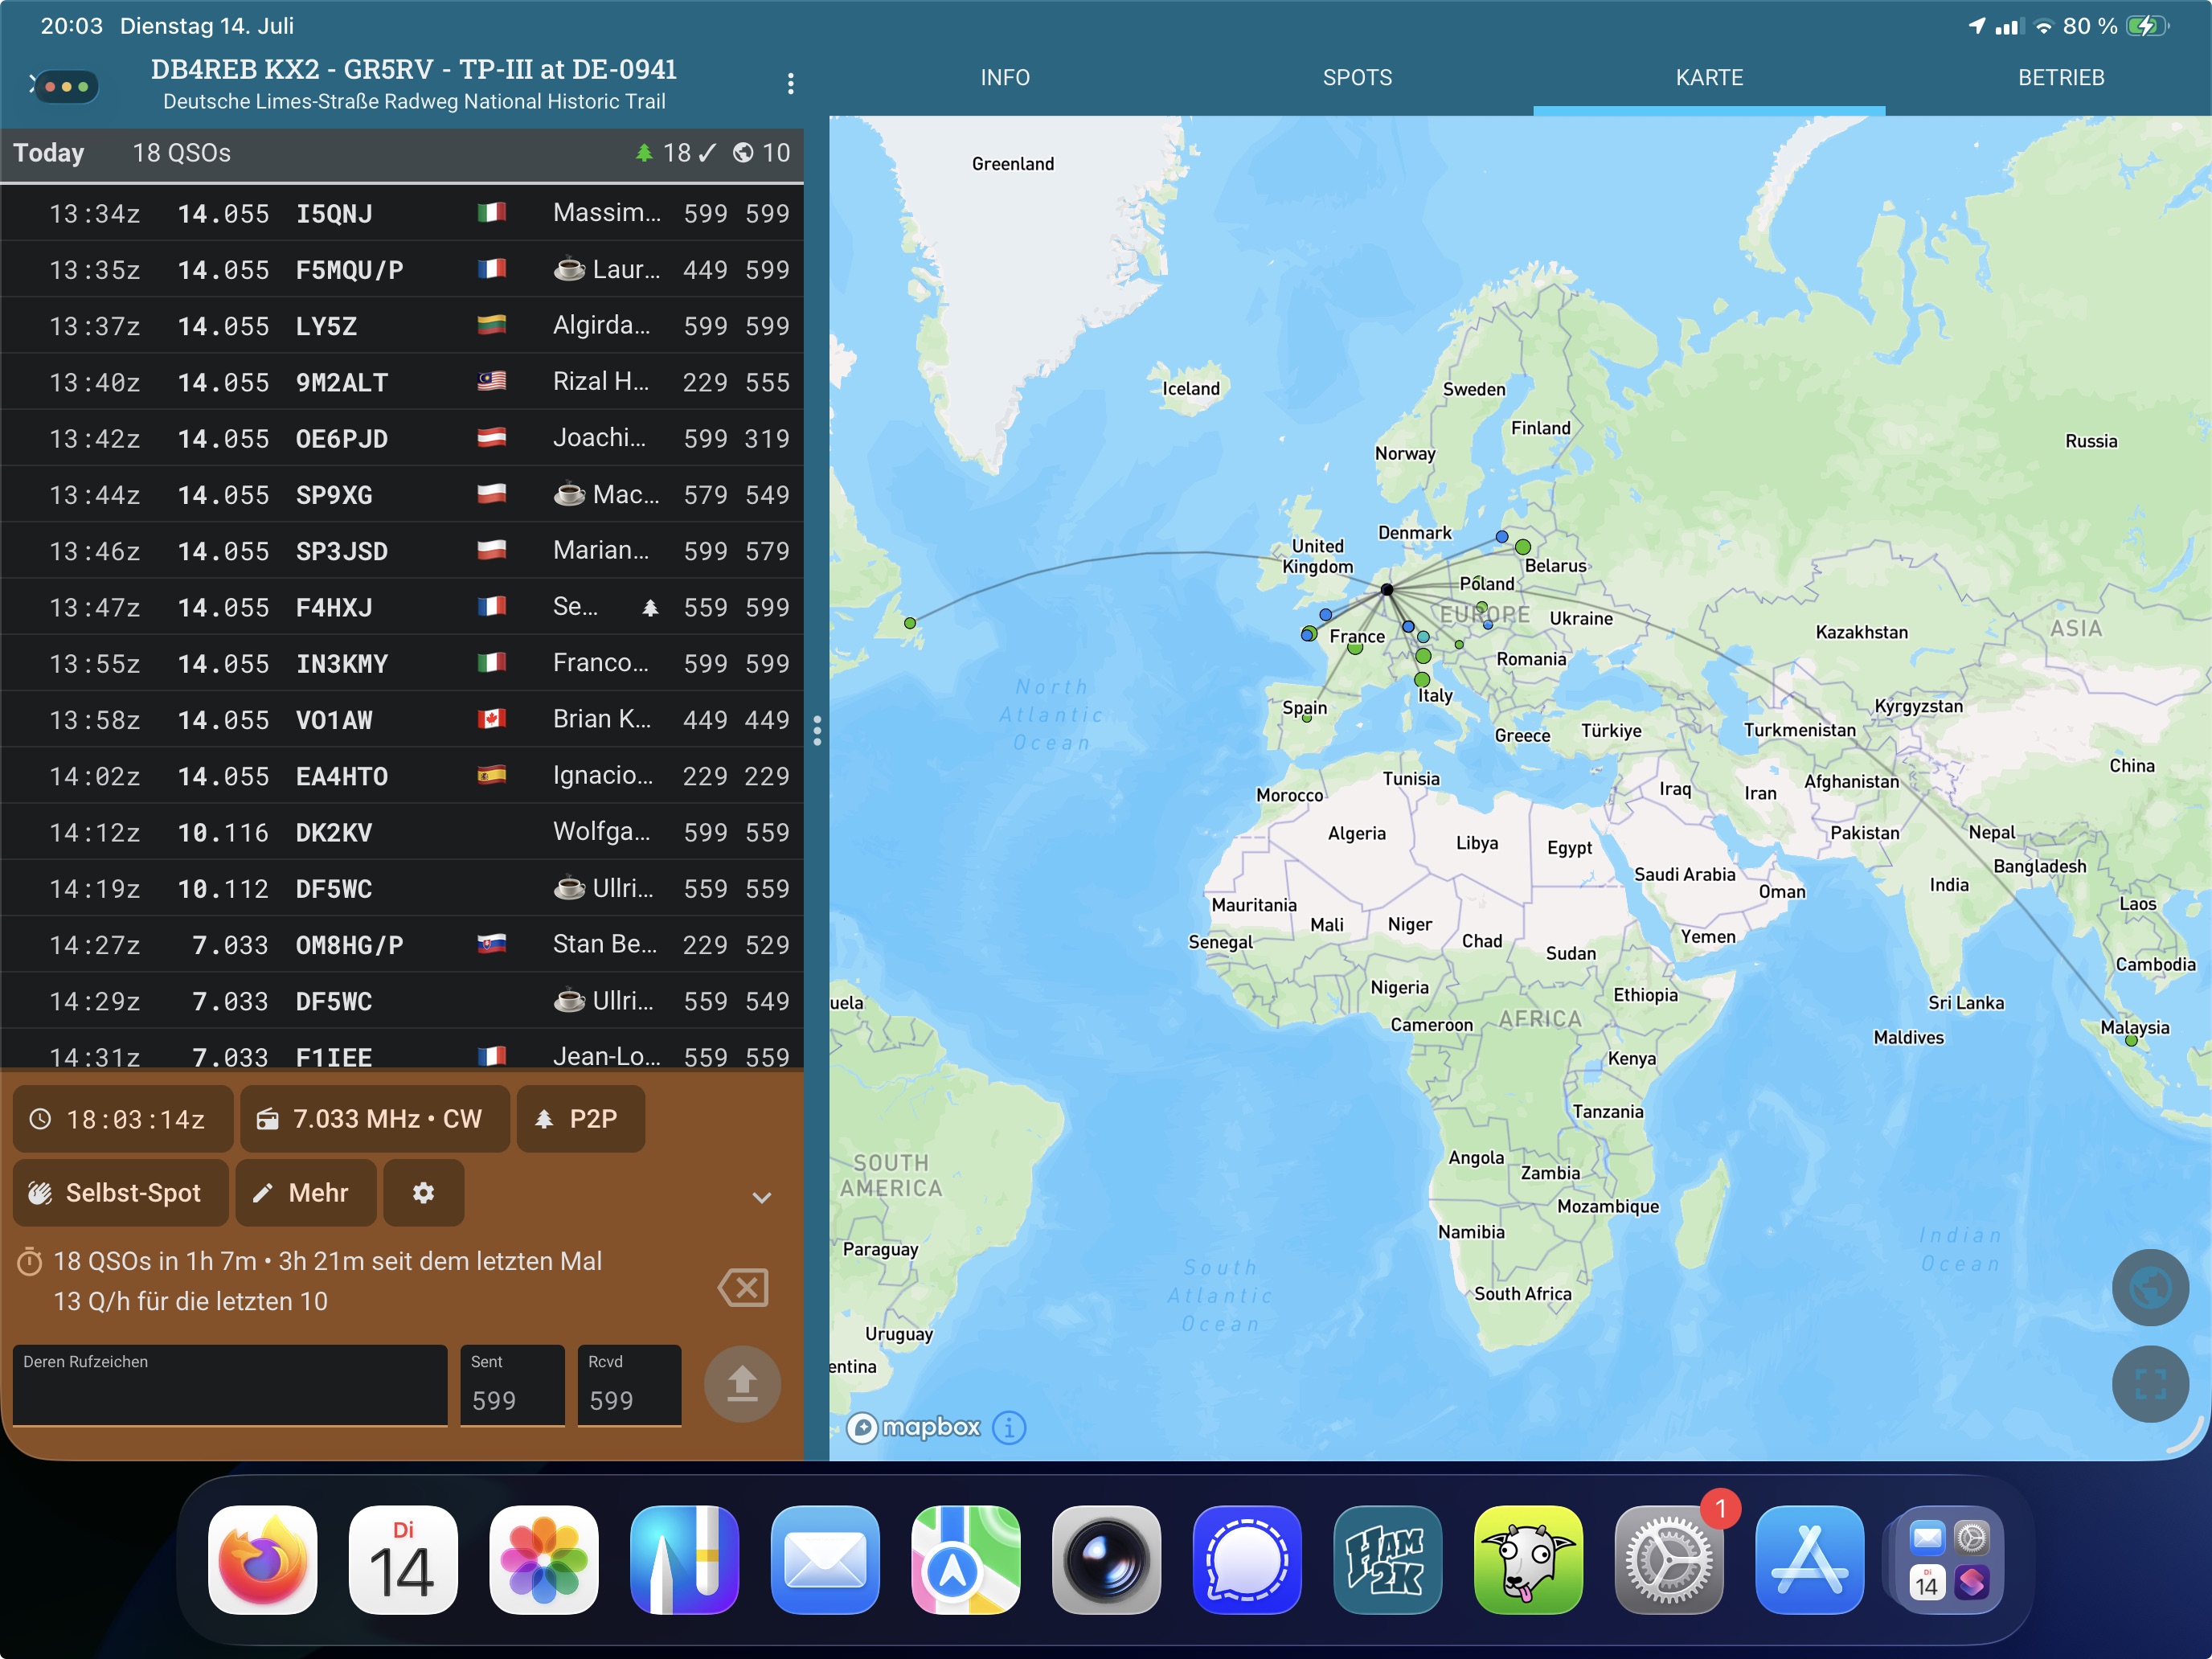Image resolution: width=2212 pixels, height=1659 pixels.
Task: Select the I5QNJ QSO row
Action: pyautogui.click(x=402, y=213)
